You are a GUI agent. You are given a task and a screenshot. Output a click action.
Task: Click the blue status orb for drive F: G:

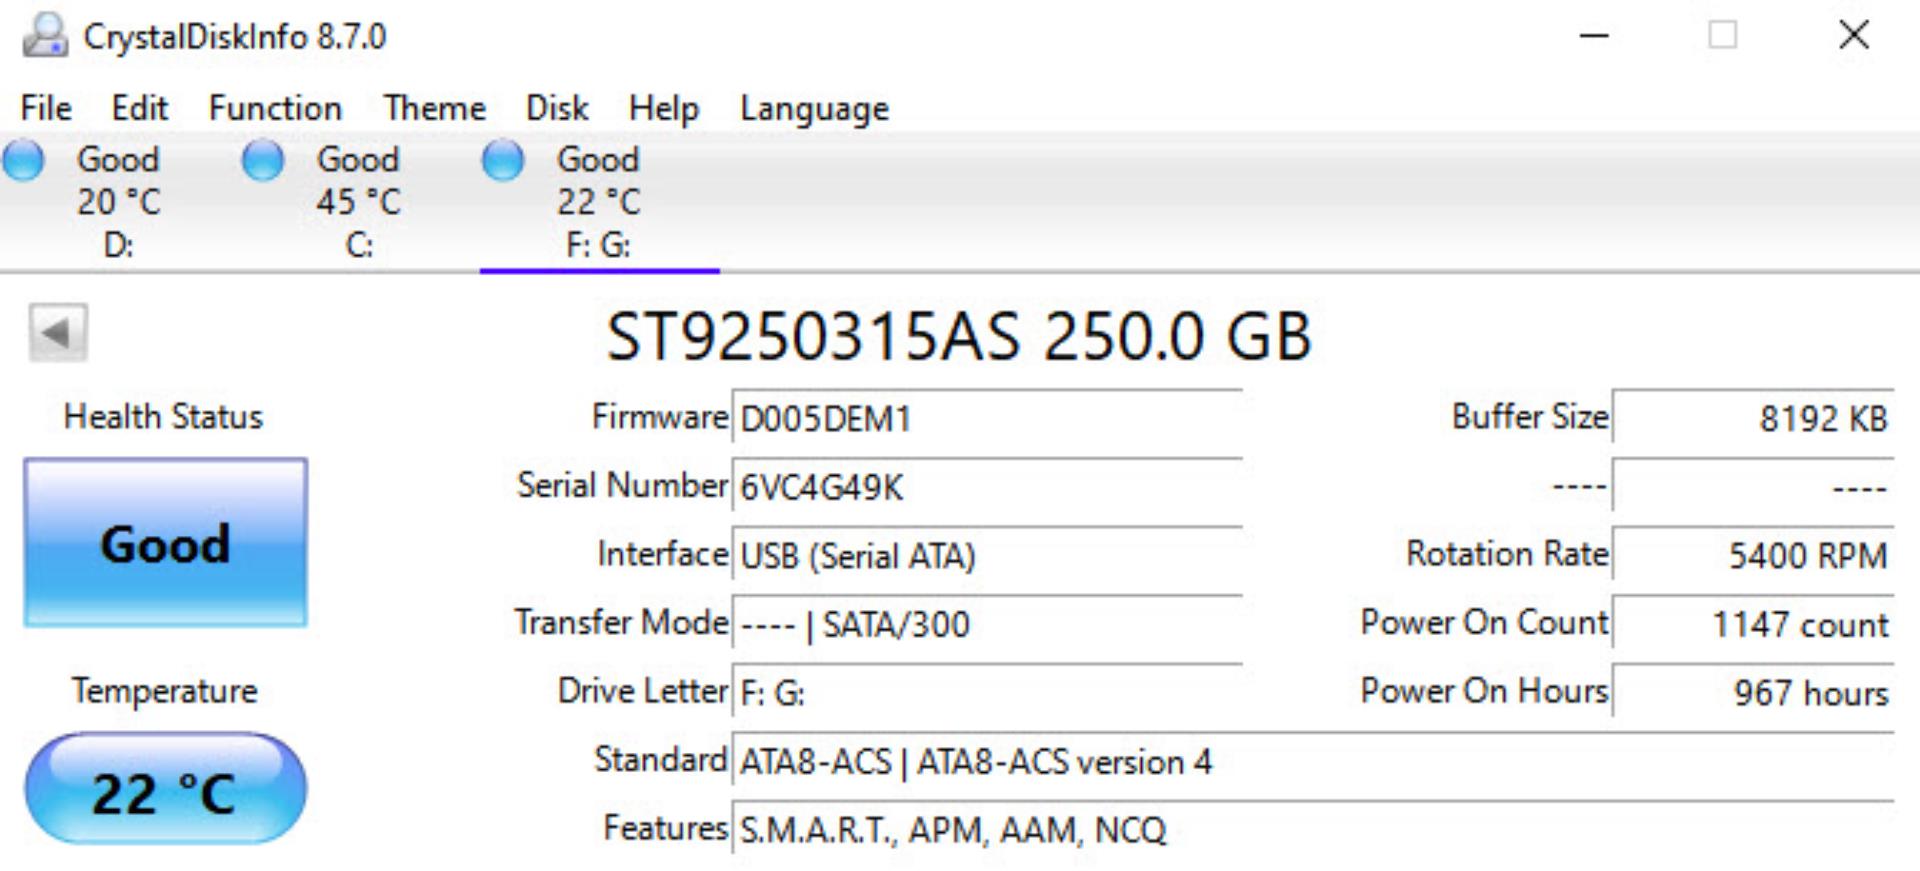(503, 160)
